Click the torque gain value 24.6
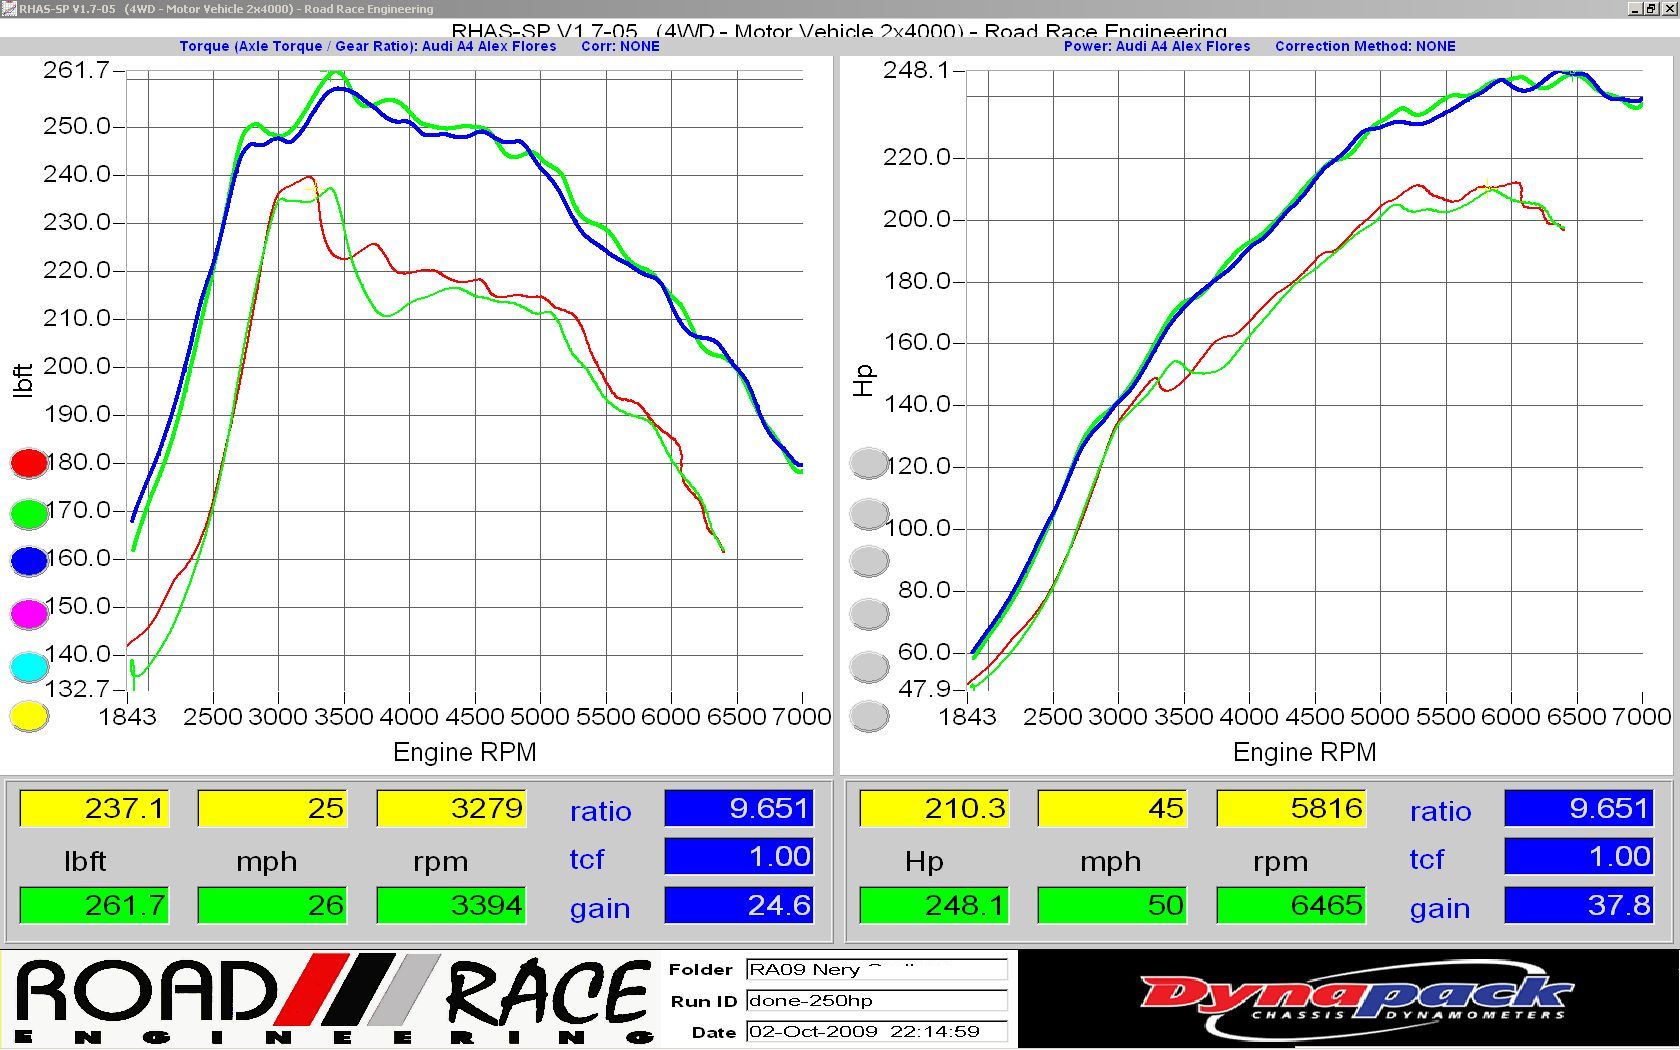 pos(738,906)
